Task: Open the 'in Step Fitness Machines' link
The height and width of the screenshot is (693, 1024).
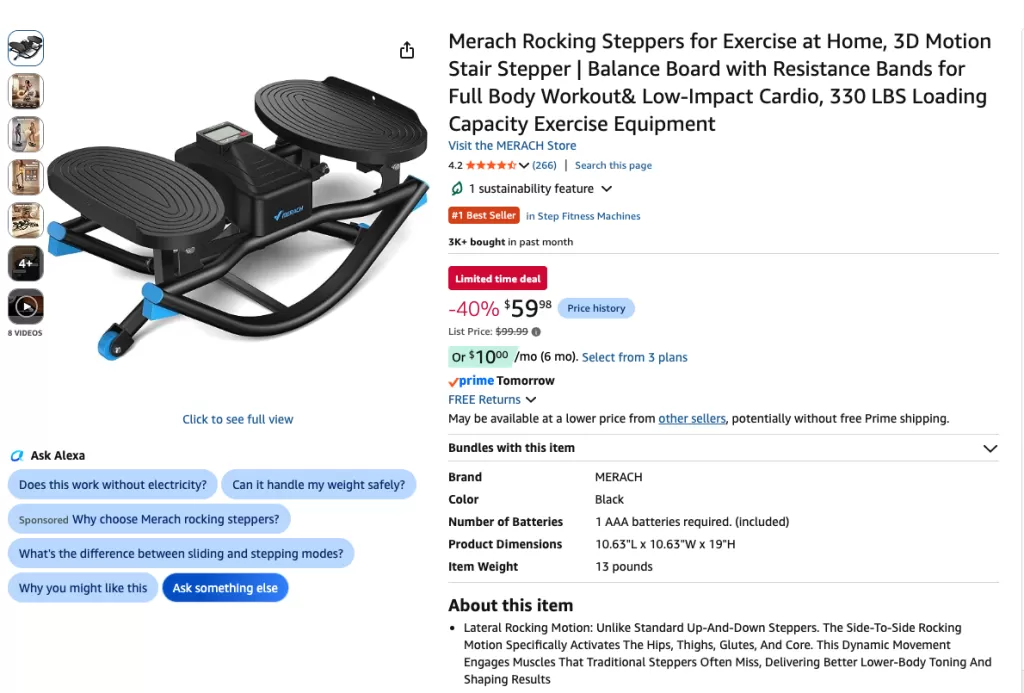Action: [583, 216]
